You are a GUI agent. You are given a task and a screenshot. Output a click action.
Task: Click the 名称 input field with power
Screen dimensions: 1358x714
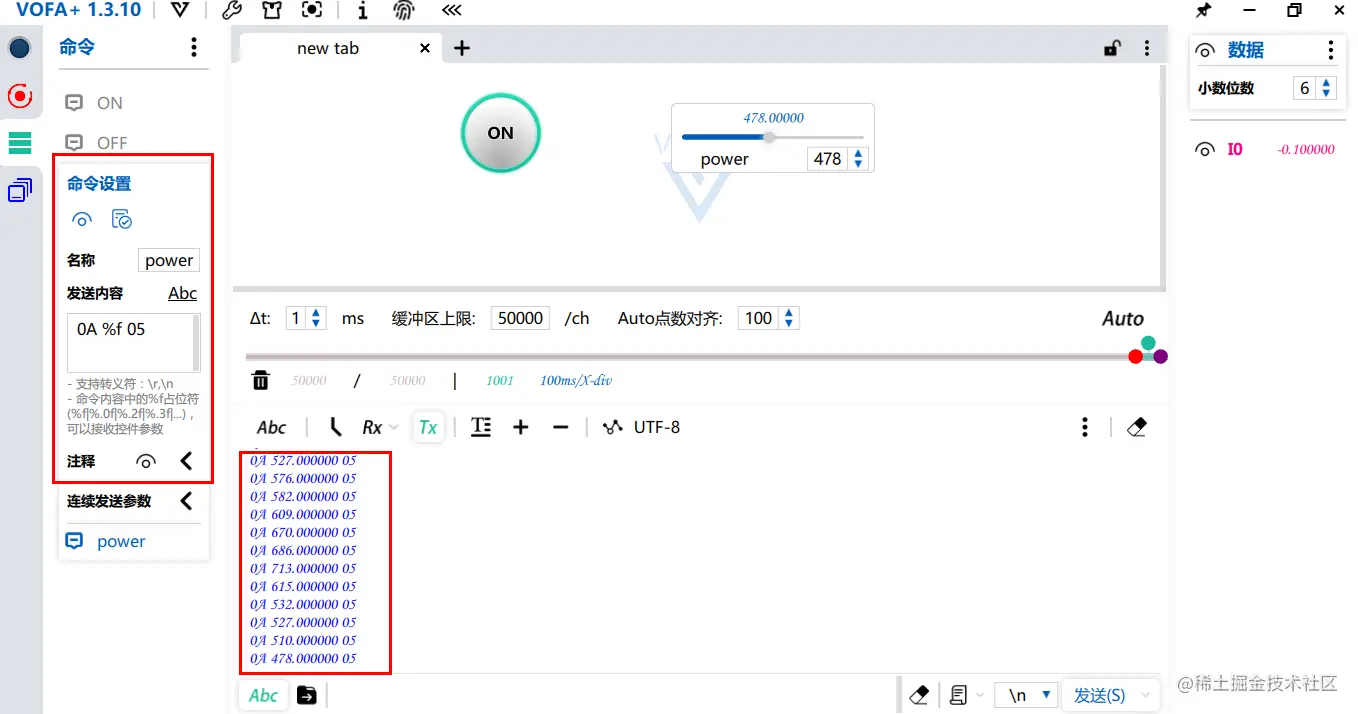coord(169,260)
